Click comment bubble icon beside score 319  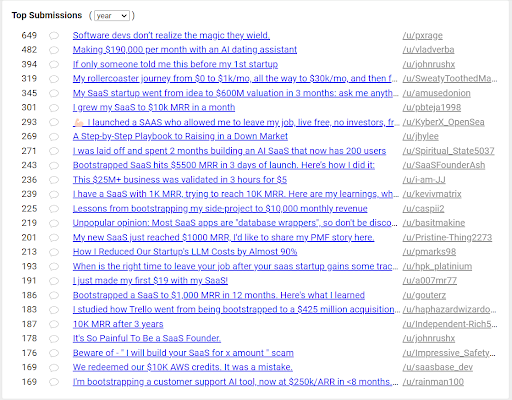click(x=54, y=79)
